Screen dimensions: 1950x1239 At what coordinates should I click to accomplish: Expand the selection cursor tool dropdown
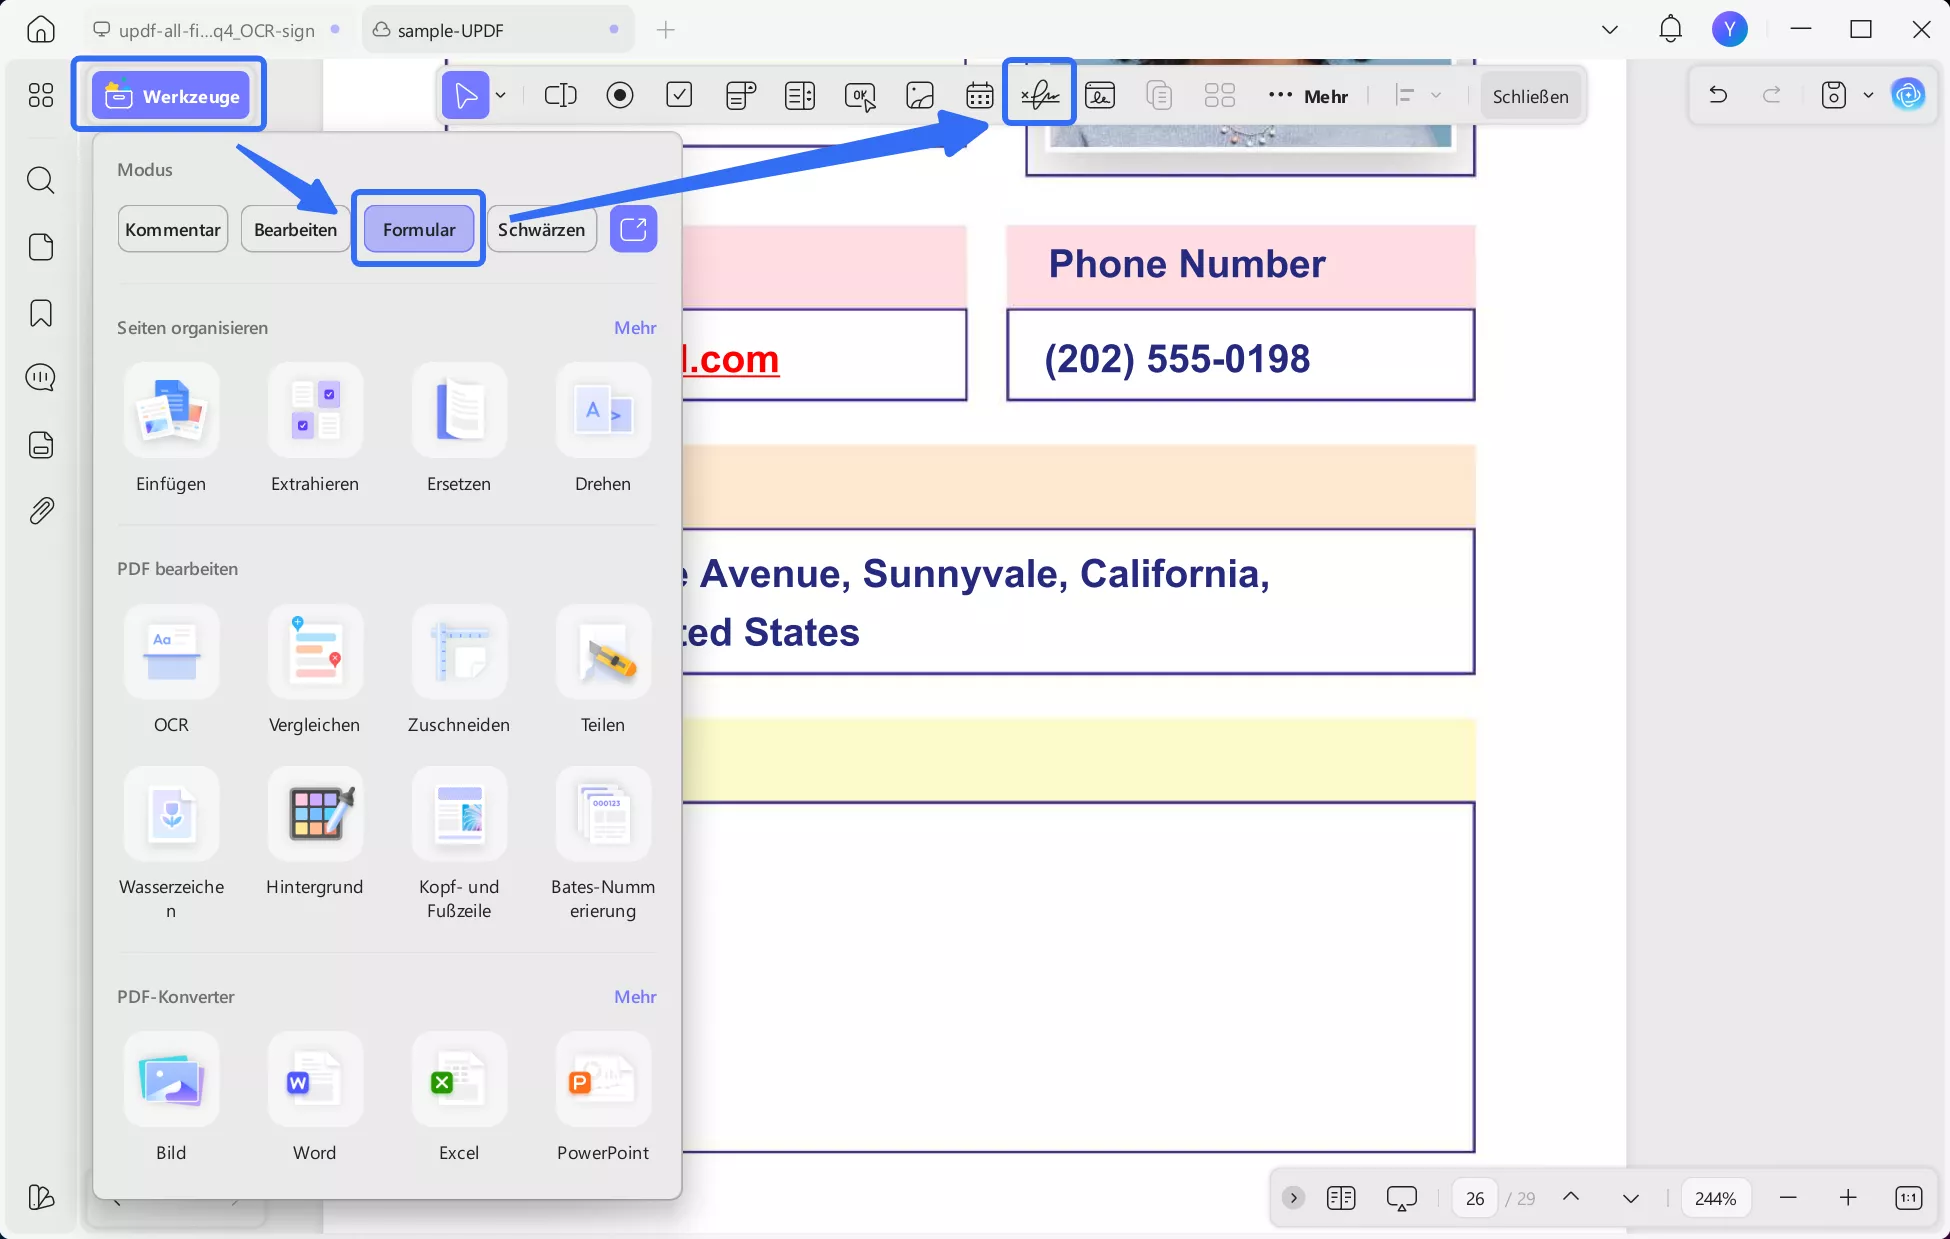pyautogui.click(x=501, y=96)
